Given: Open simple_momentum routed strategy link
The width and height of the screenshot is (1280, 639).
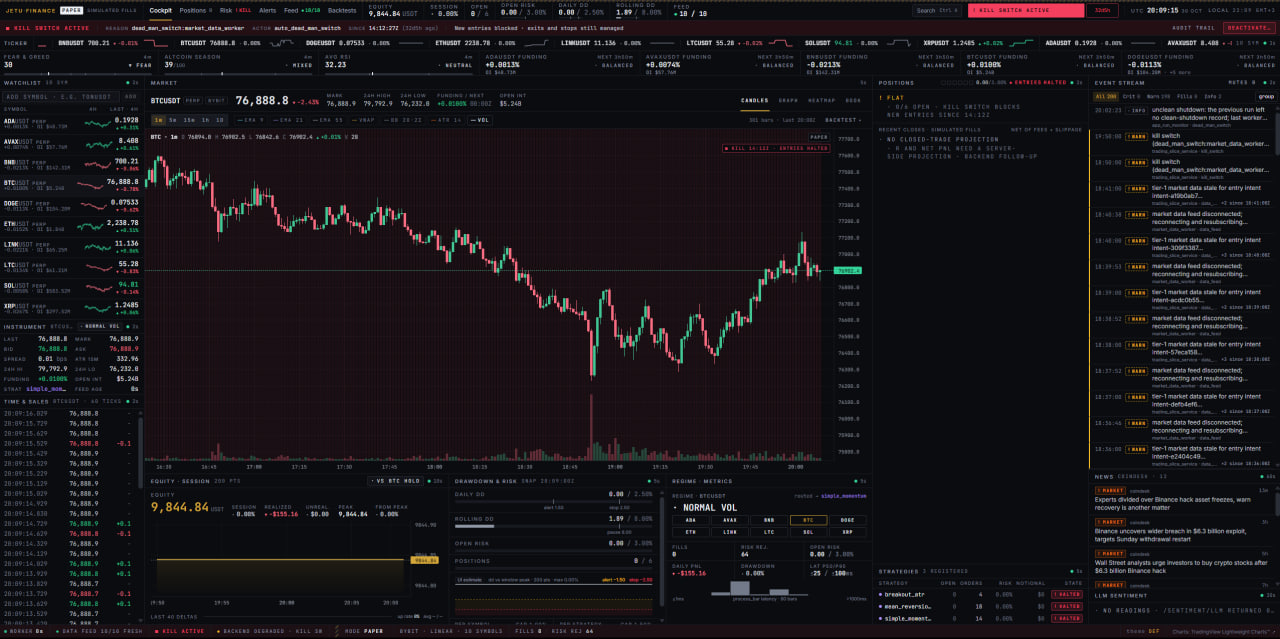Looking at the screenshot, I should pyautogui.click(x=843, y=496).
